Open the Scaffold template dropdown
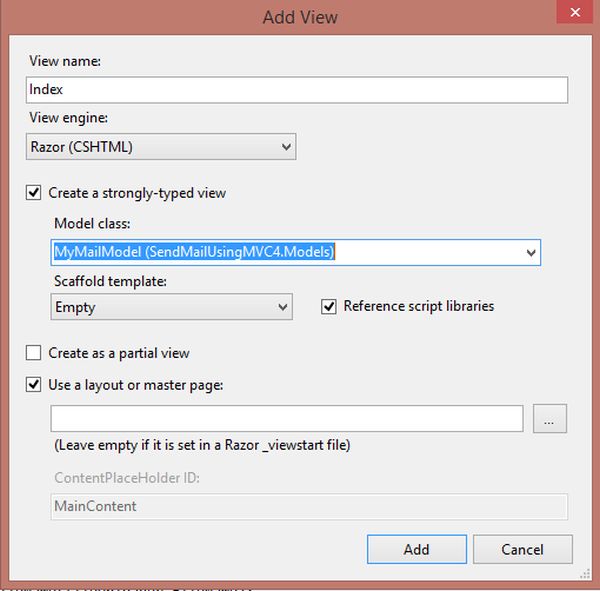 pos(172,307)
